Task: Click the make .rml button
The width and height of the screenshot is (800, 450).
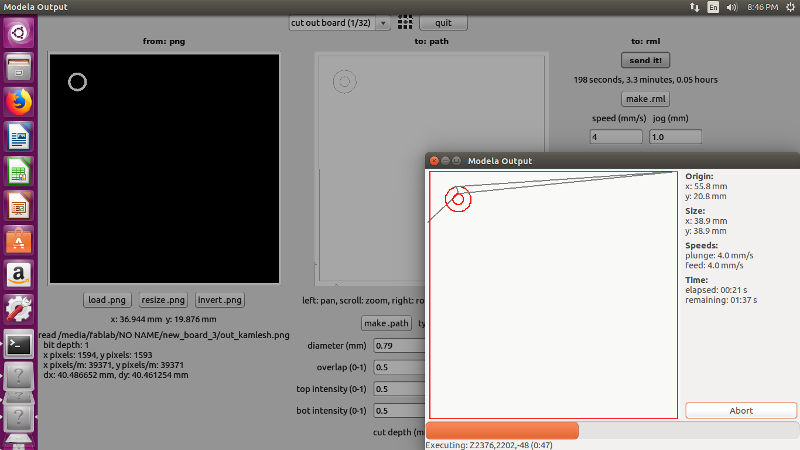Action: [645, 99]
